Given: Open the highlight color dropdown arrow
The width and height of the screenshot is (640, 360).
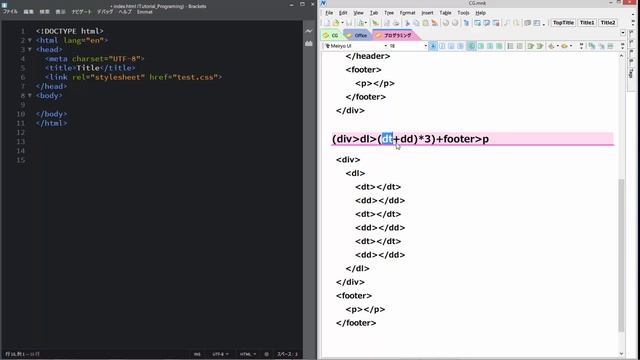Looking at the screenshot, I should pos(571,46).
